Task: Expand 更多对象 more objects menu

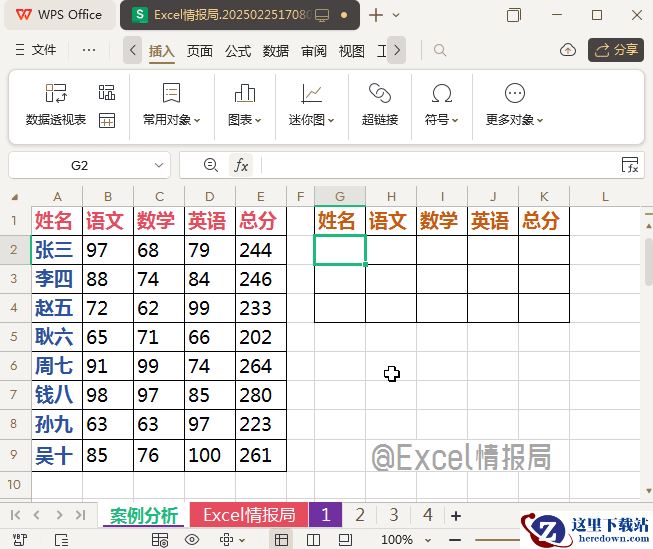Action: point(514,105)
